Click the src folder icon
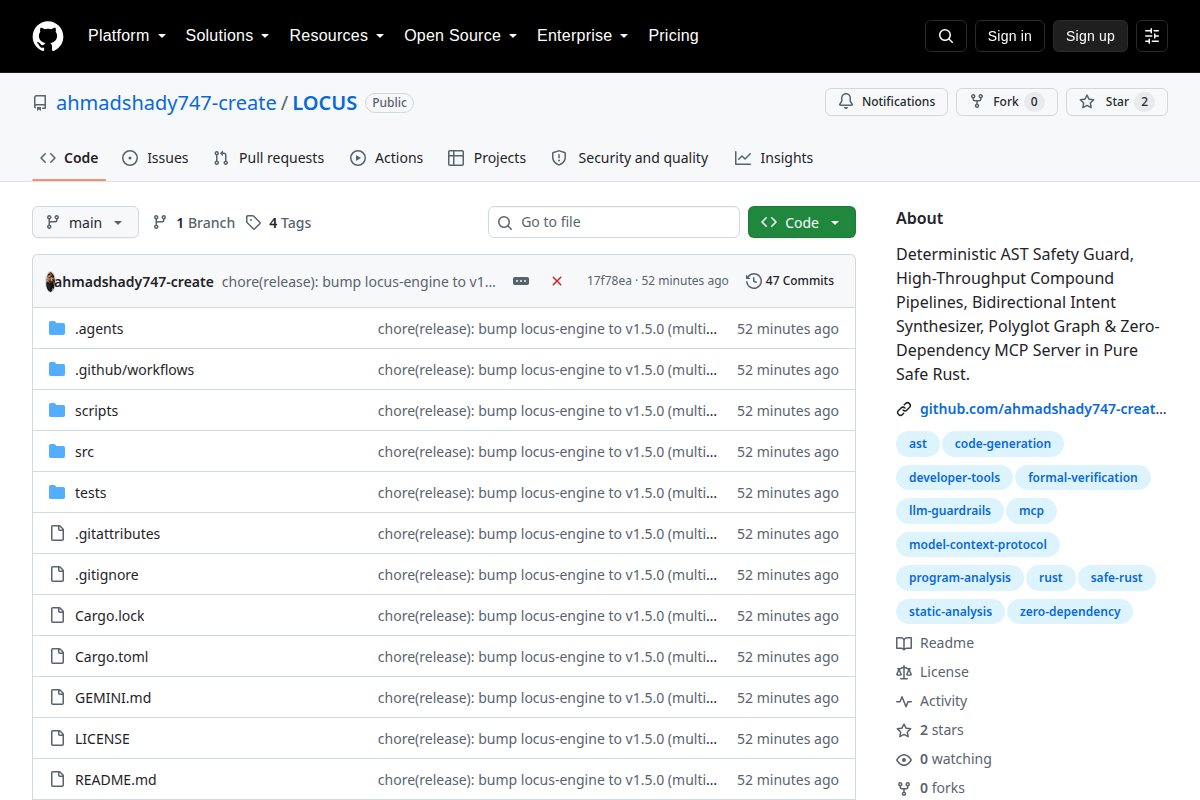 (x=57, y=452)
